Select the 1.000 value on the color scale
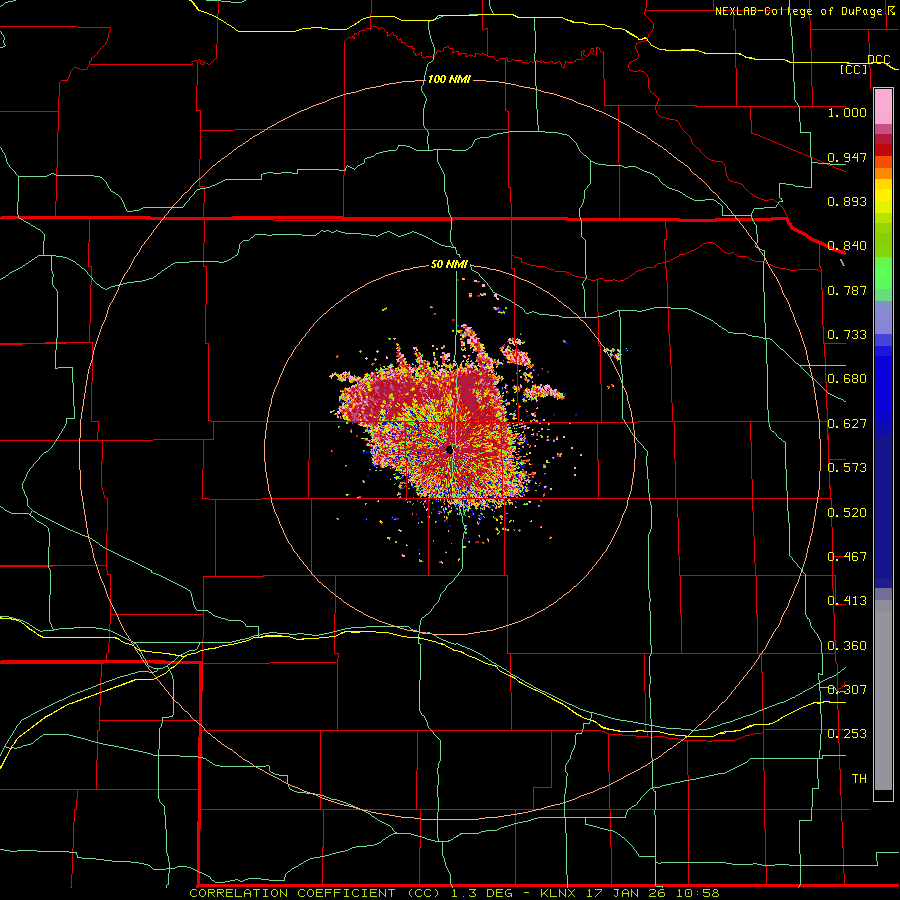 847,112
